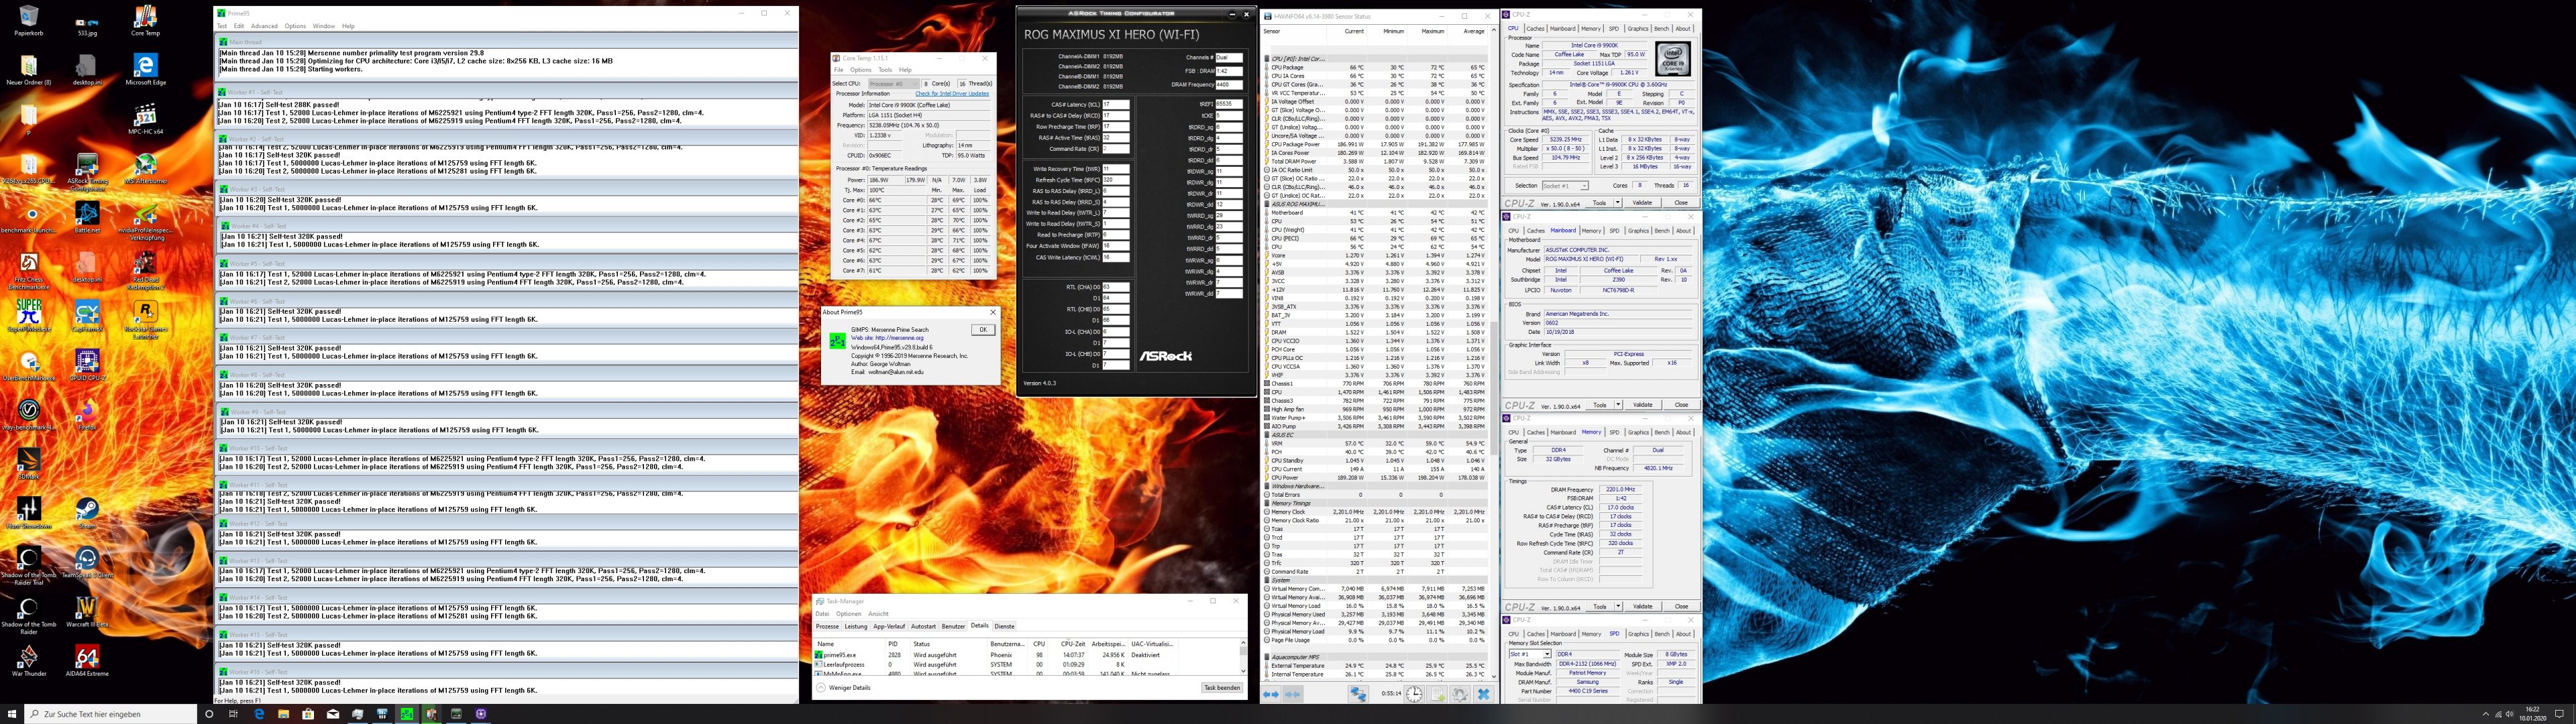The image size is (2576, 724).
Task: Click HWiNFO log file icon
Action: pos(1437,694)
